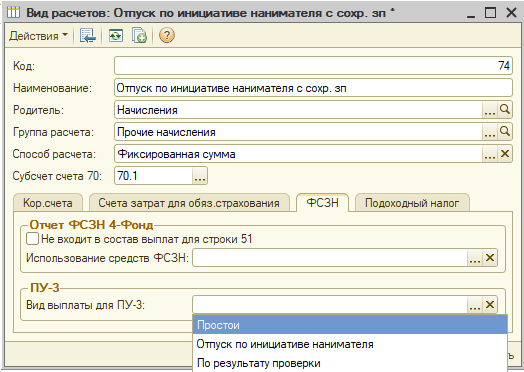Select Простои from the dropdown list
The image size is (524, 372).
click(350, 325)
